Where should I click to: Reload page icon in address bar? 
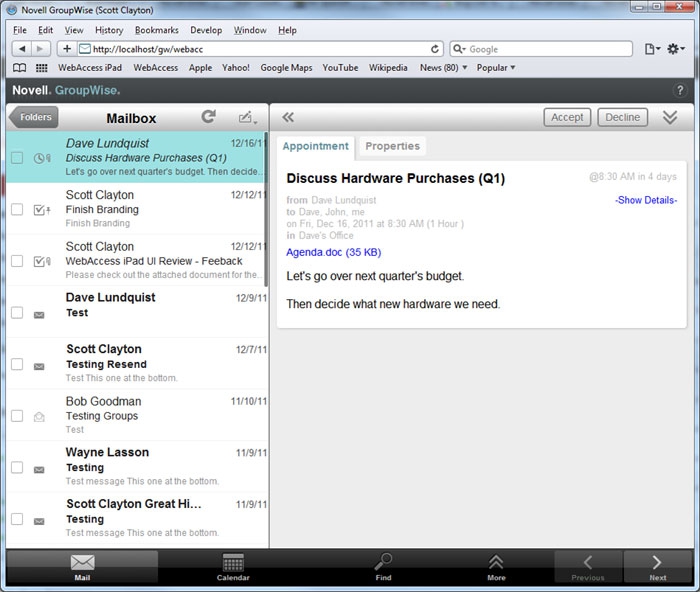(x=434, y=49)
